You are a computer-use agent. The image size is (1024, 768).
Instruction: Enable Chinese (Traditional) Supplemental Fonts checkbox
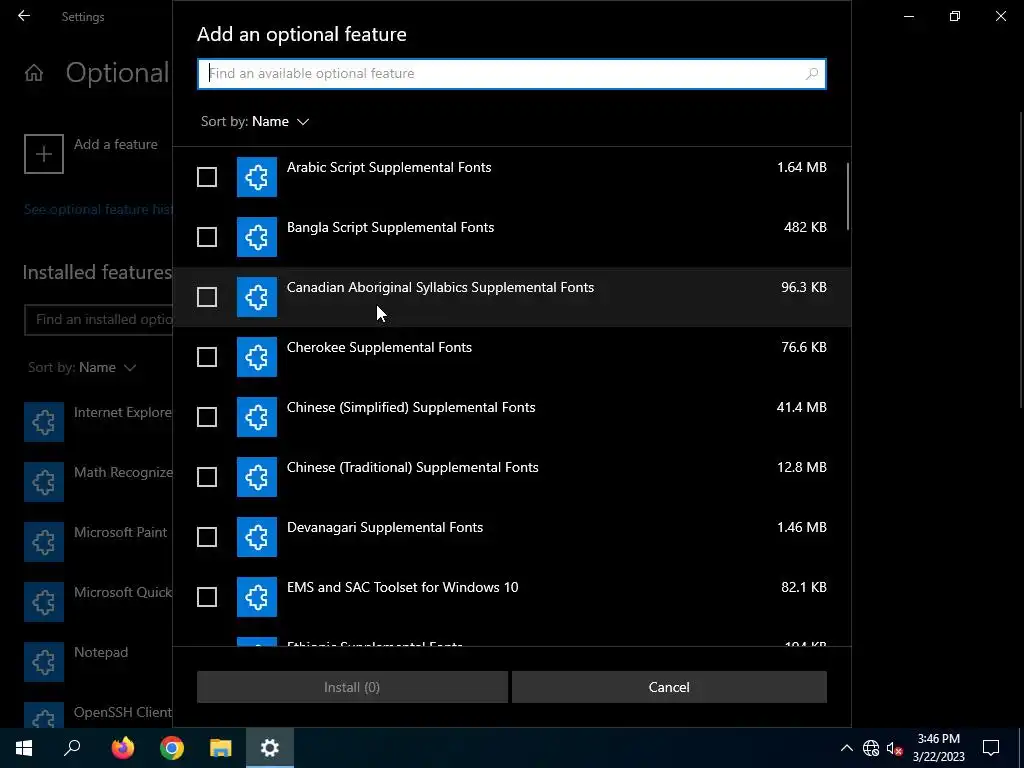pos(207,477)
